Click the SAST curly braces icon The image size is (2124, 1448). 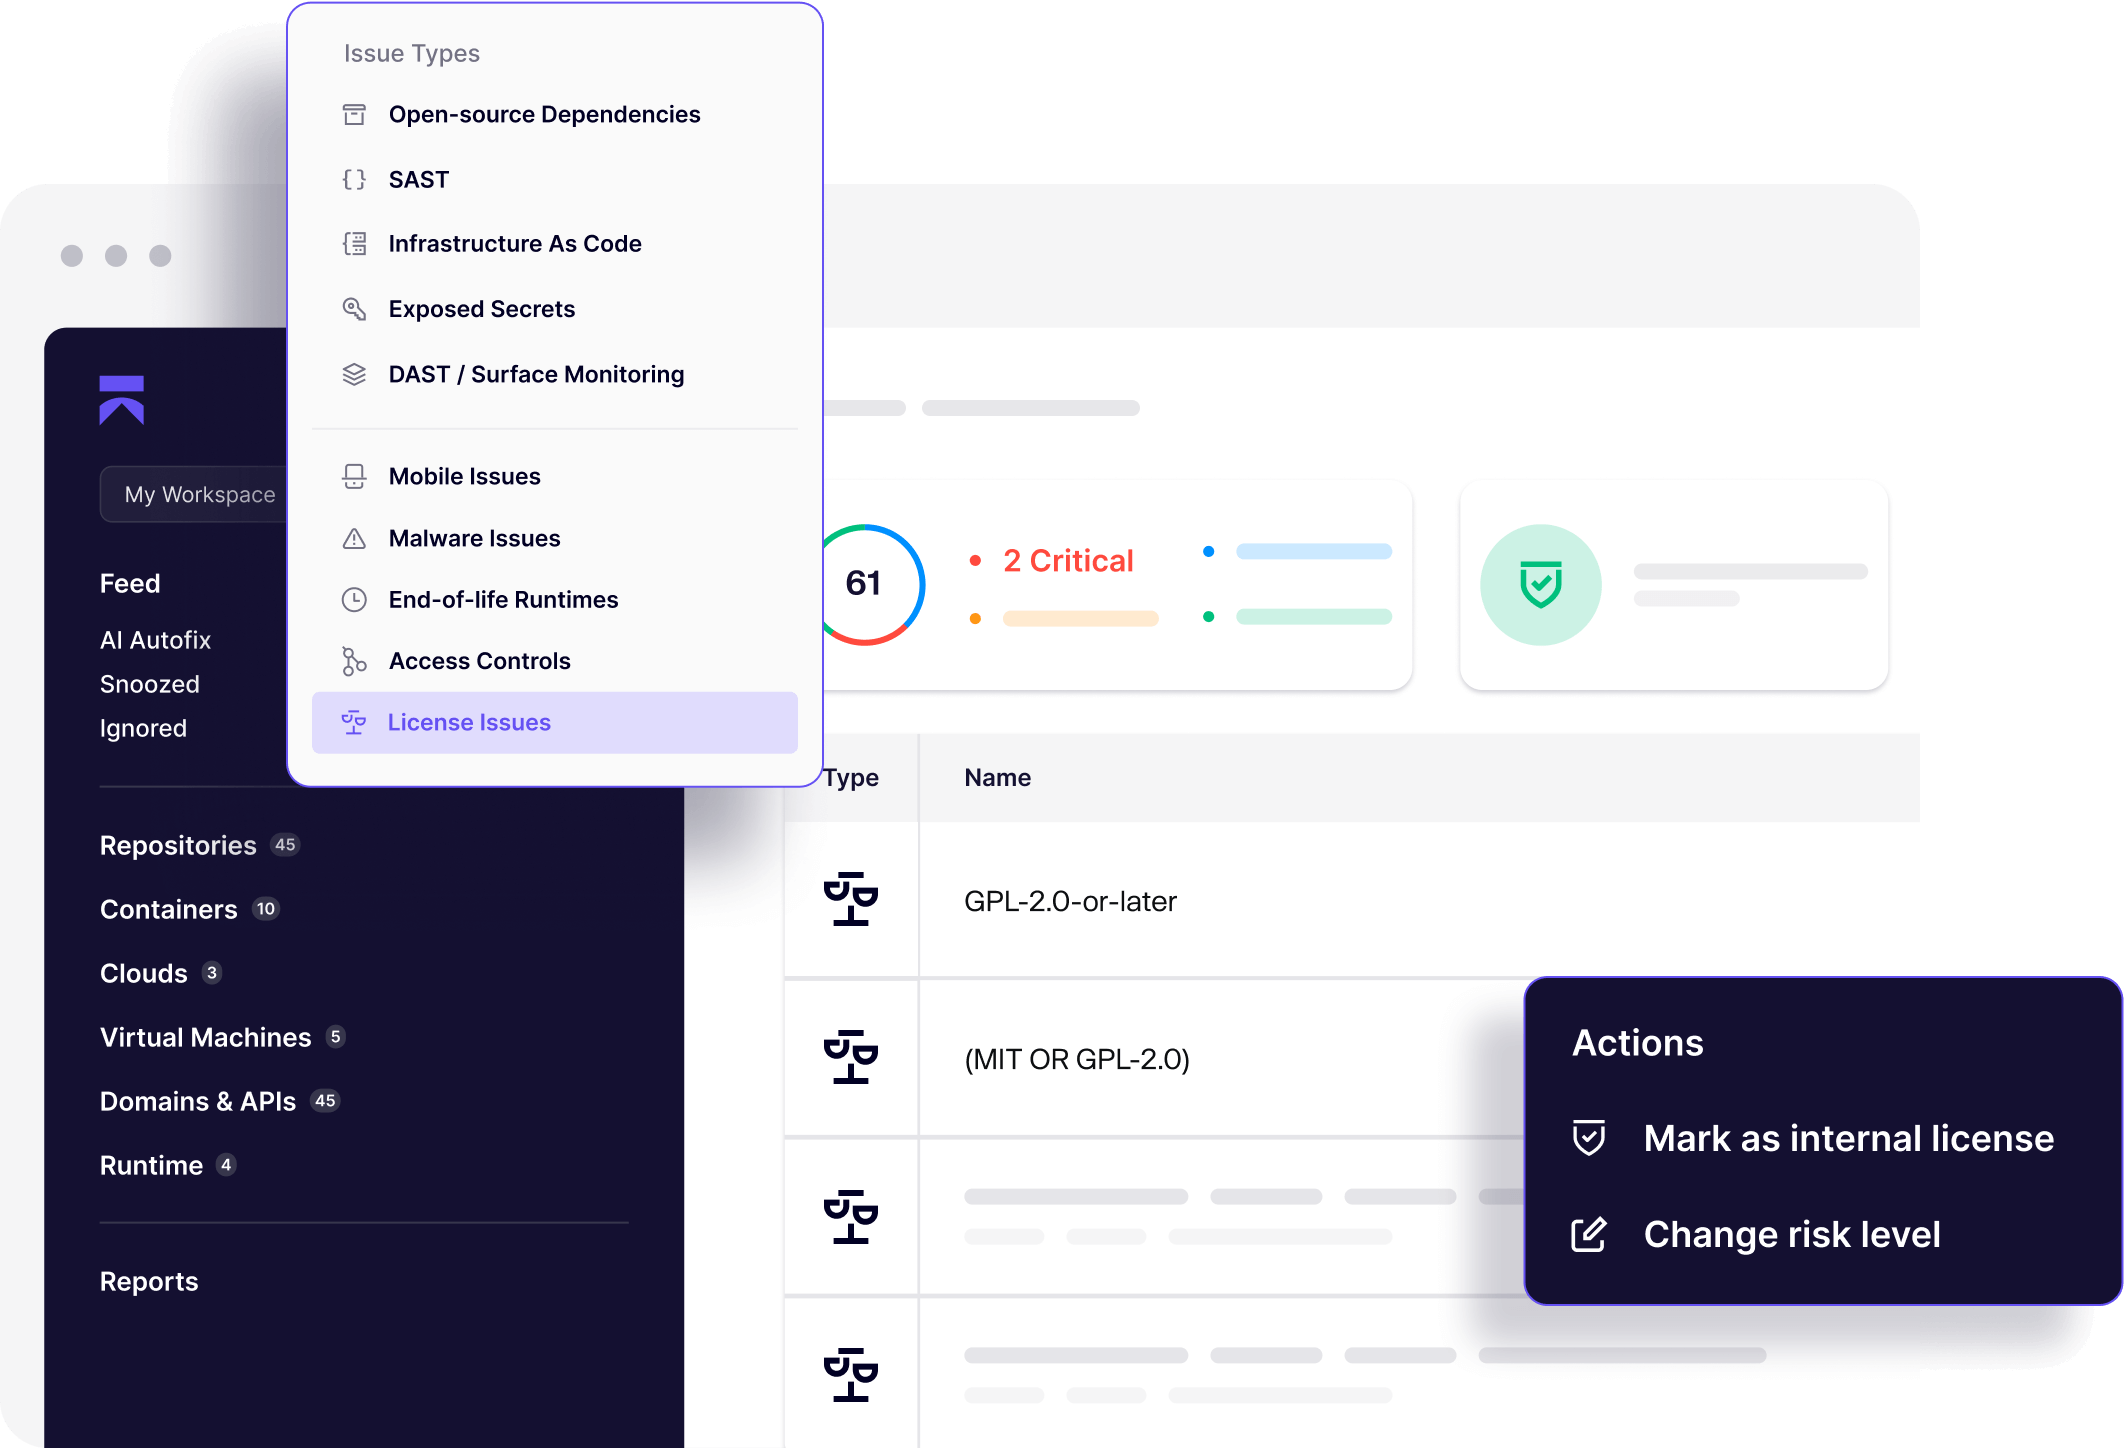point(354,180)
